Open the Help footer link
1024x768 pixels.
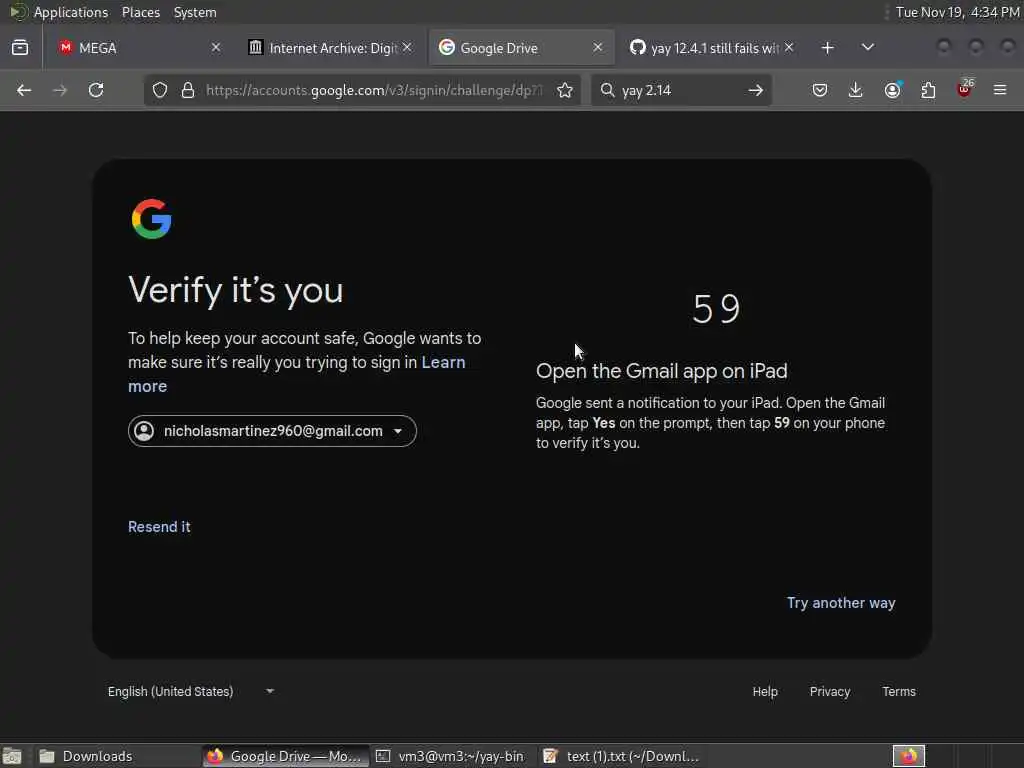pos(765,692)
